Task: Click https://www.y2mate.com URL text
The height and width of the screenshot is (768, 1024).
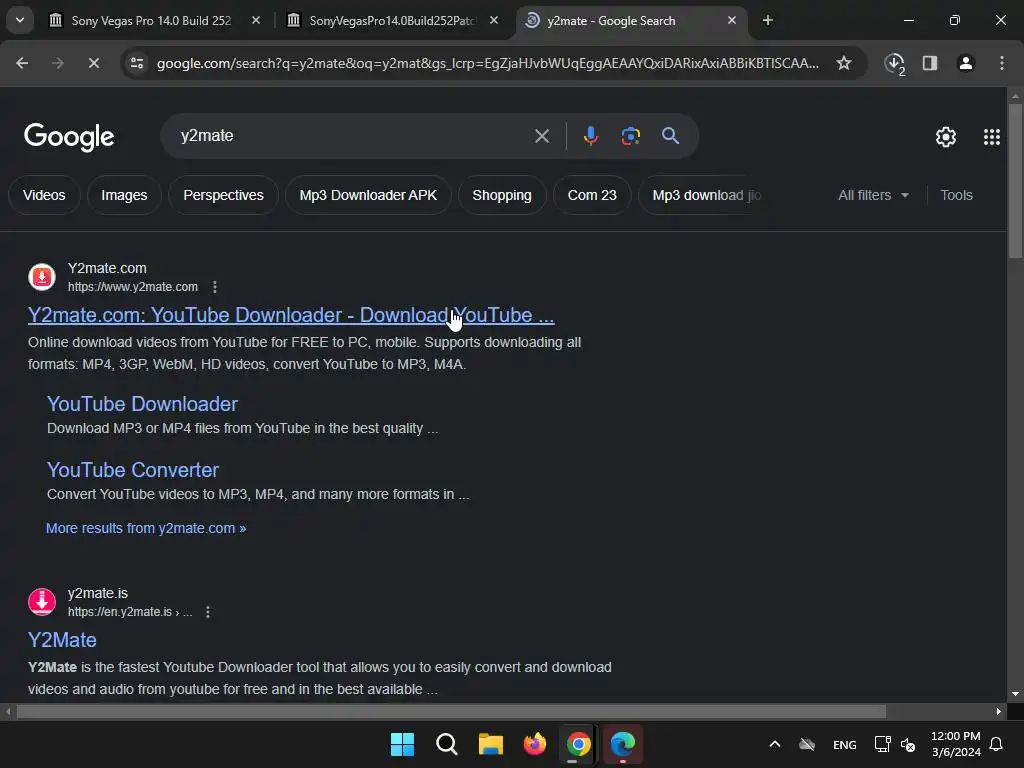Action: click(x=133, y=287)
